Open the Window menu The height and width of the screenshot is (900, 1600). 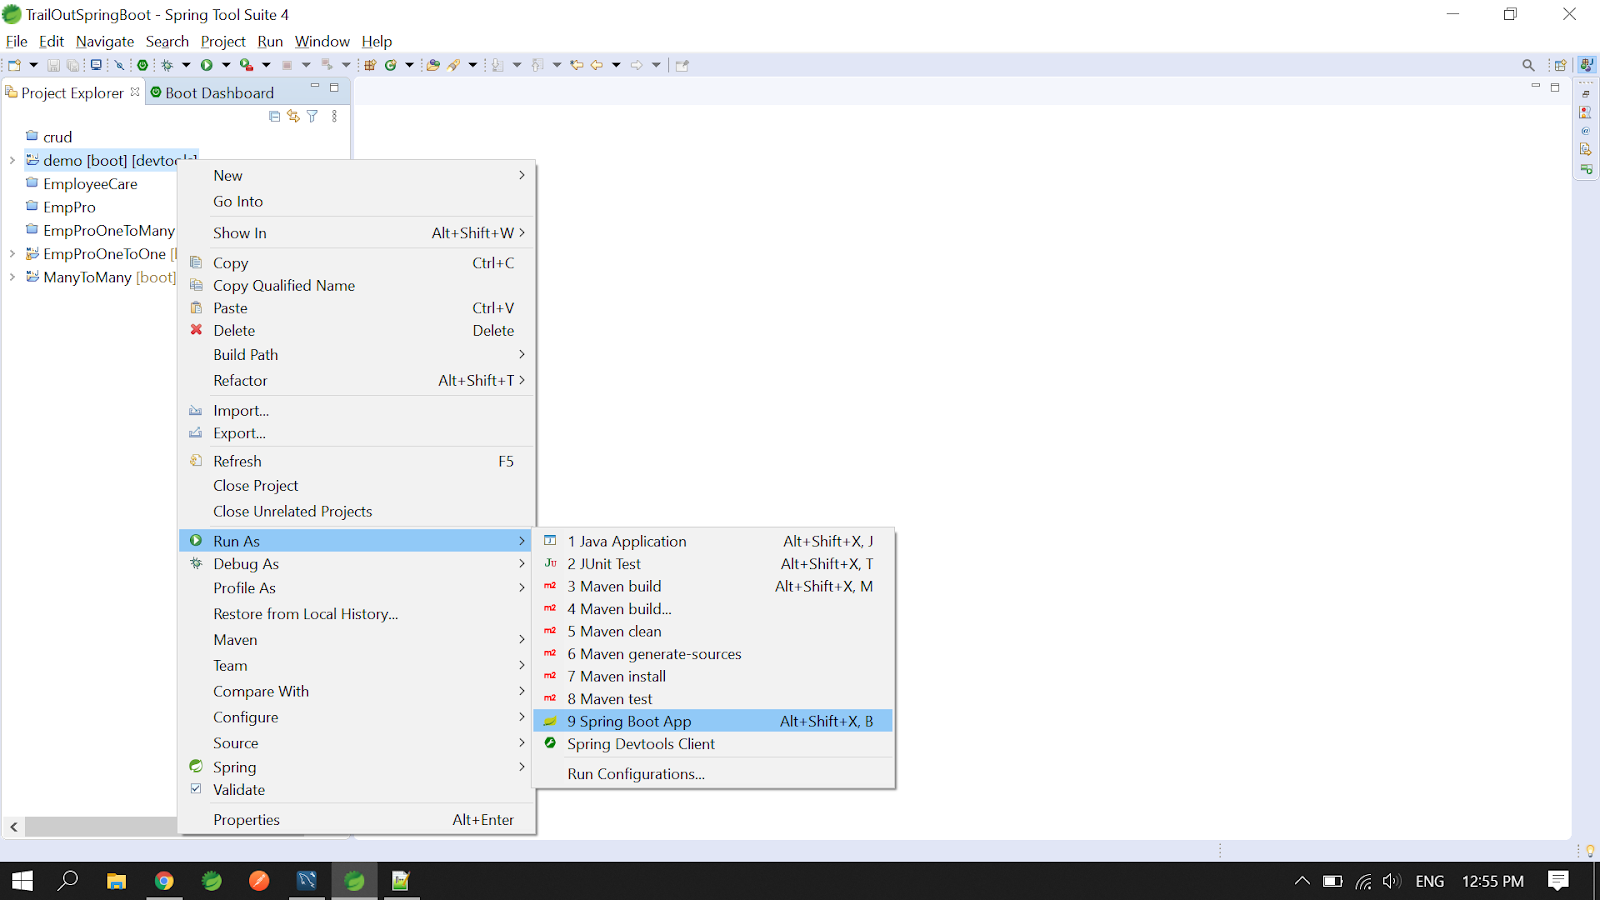[322, 41]
